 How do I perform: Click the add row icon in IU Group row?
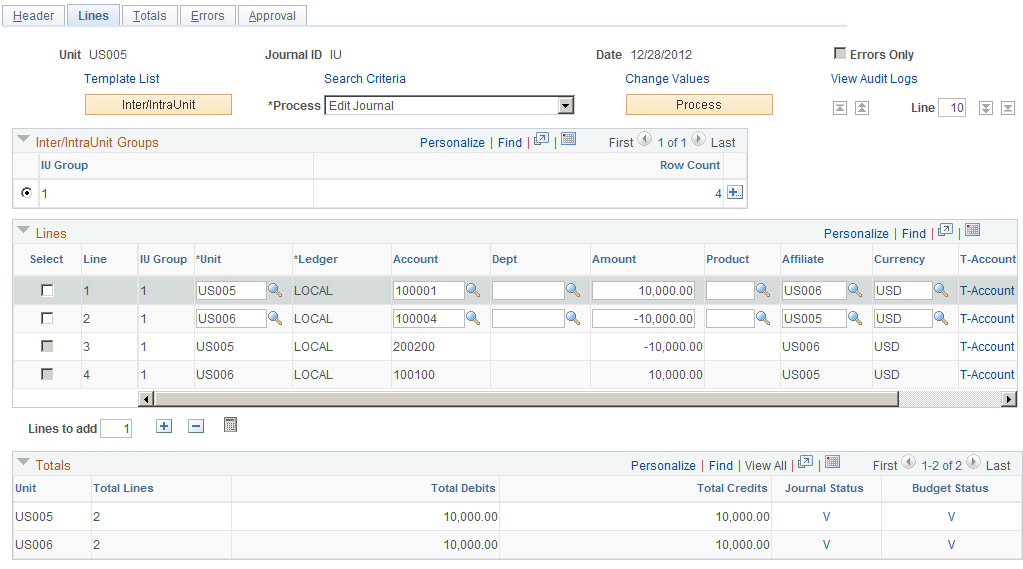click(735, 192)
